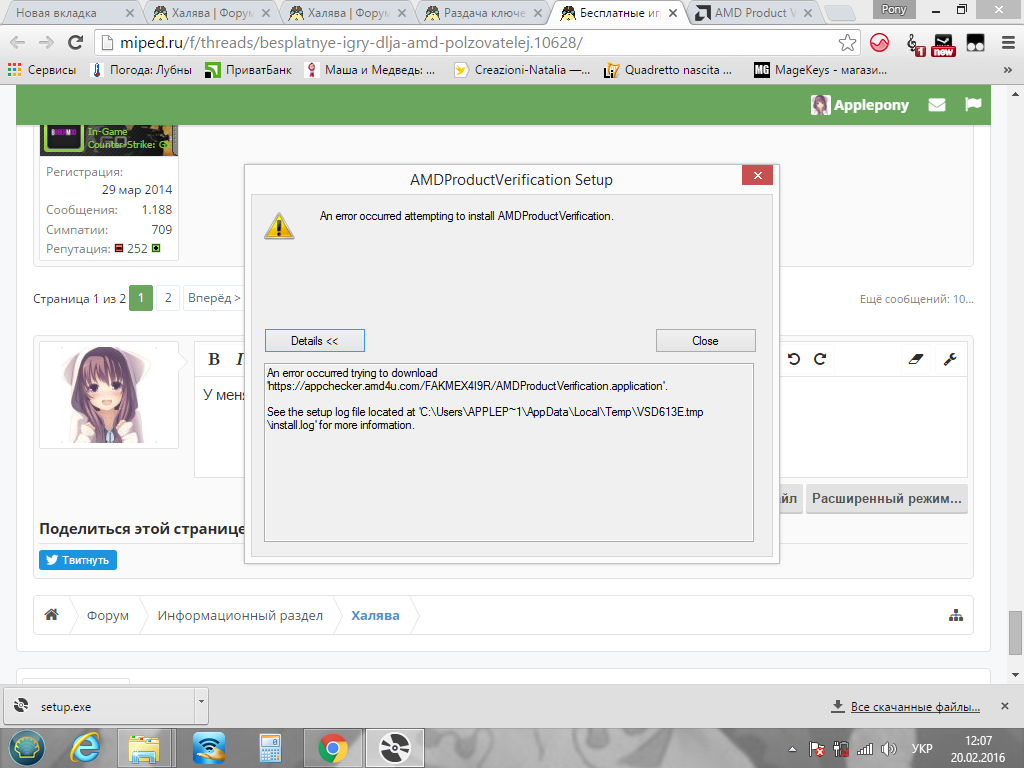Close downloads bar with X
This screenshot has height=768, width=1024.
click(1005, 706)
